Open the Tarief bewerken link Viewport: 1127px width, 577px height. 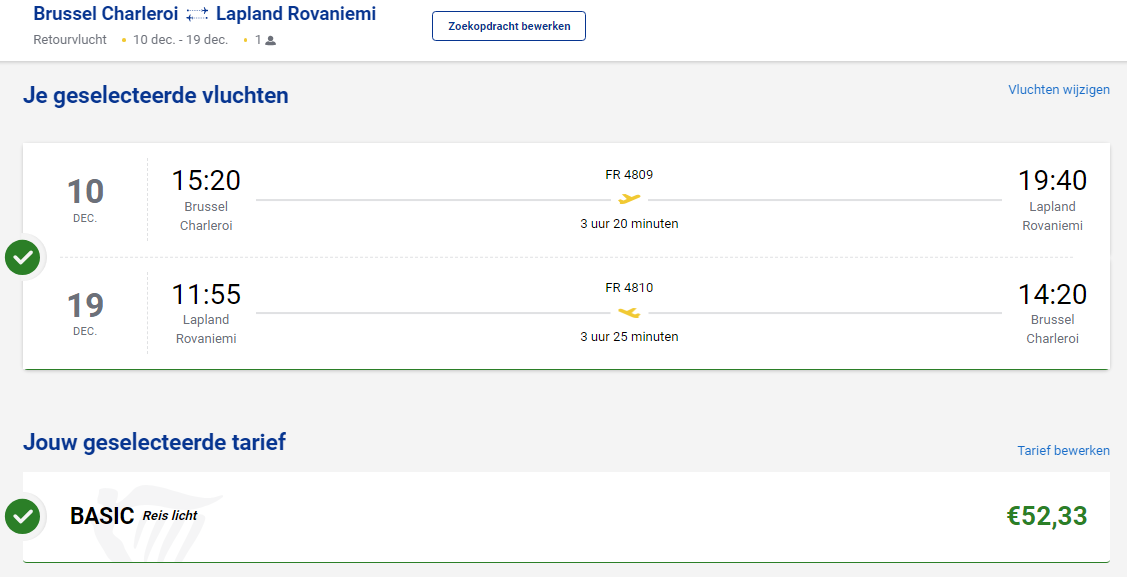(1063, 451)
